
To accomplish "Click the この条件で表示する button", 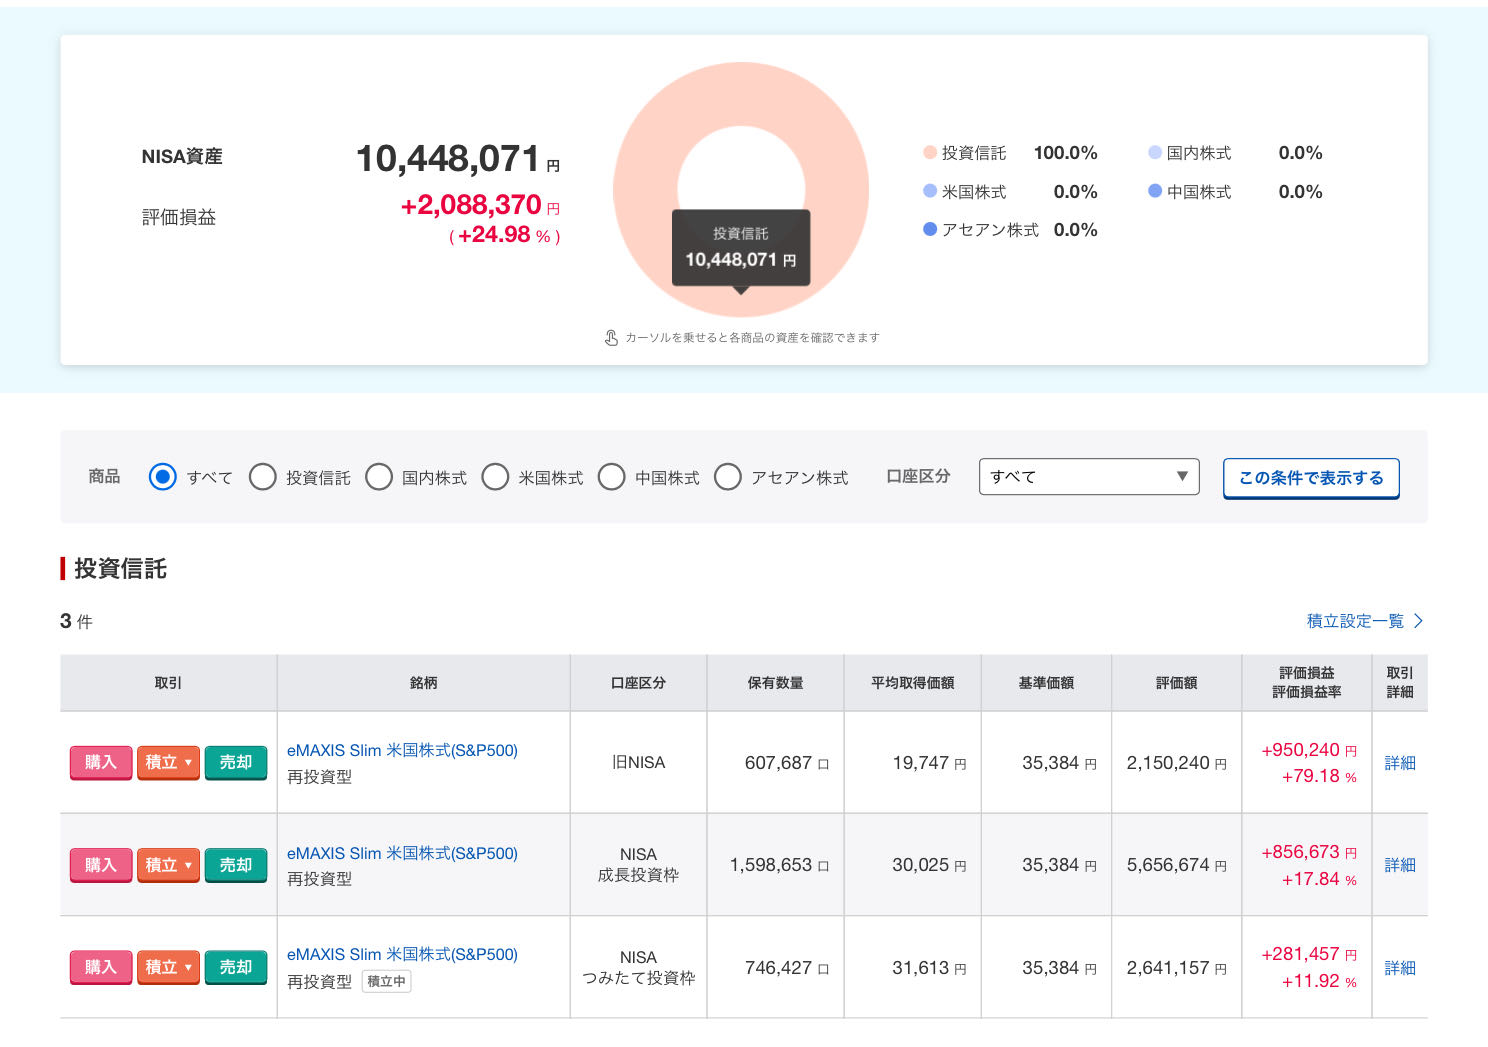I will 1310,478.
